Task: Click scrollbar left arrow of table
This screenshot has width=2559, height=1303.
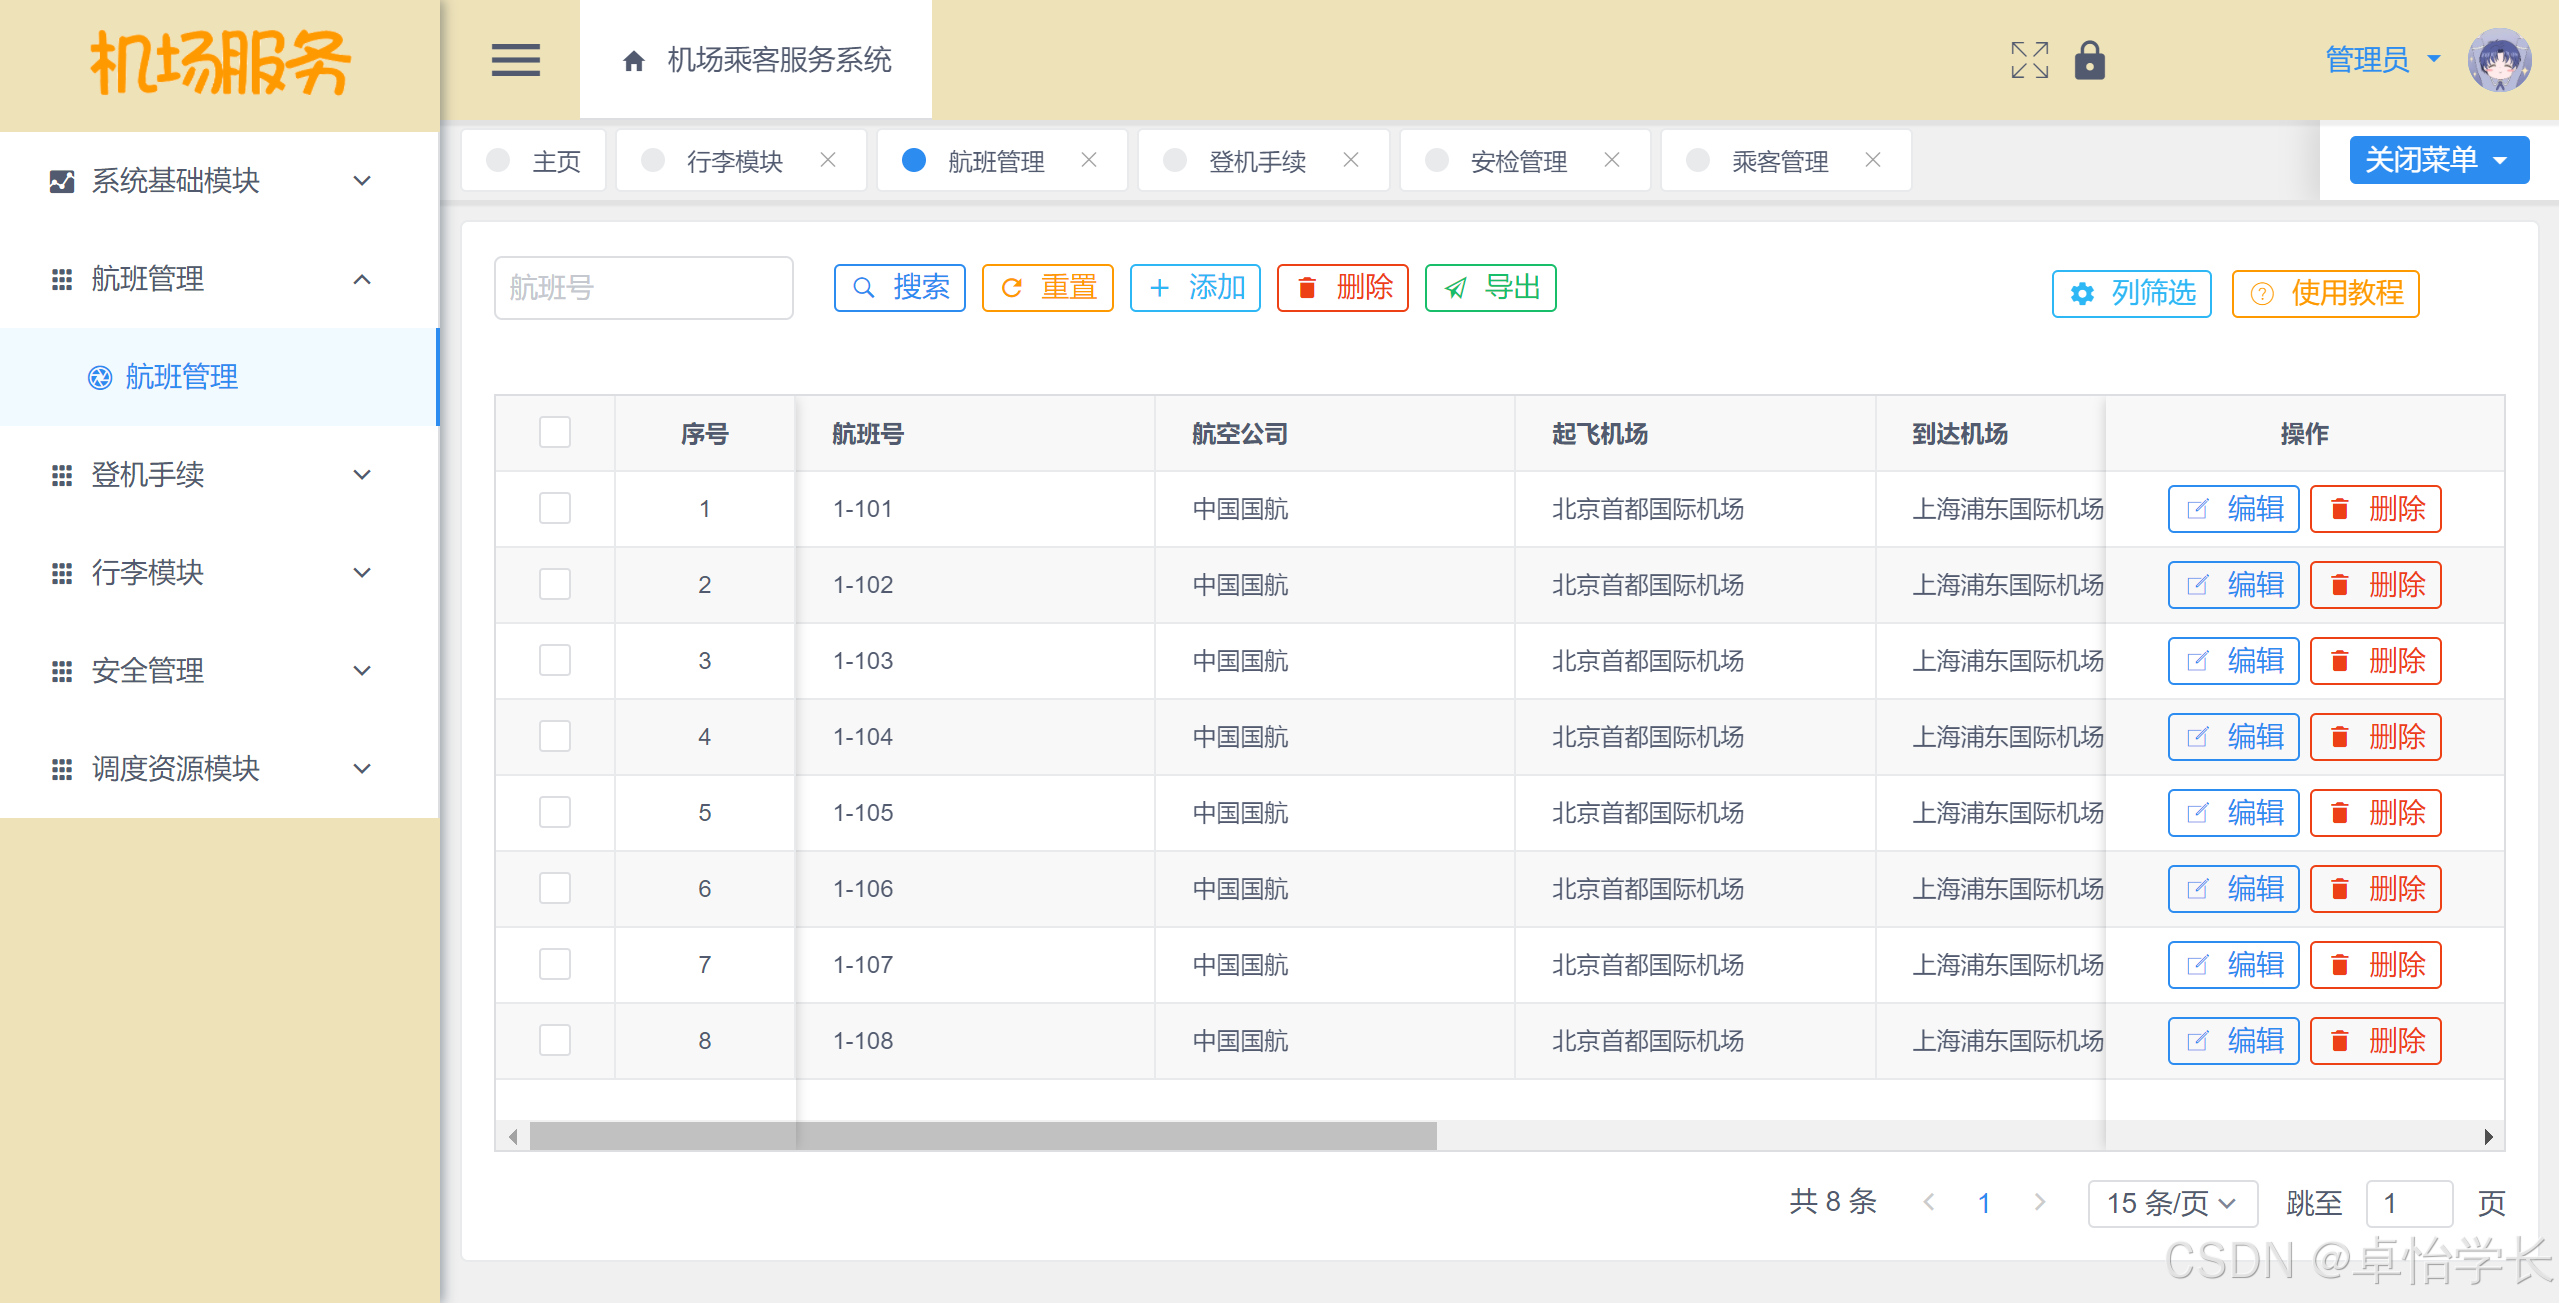Action: (513, 1136)
